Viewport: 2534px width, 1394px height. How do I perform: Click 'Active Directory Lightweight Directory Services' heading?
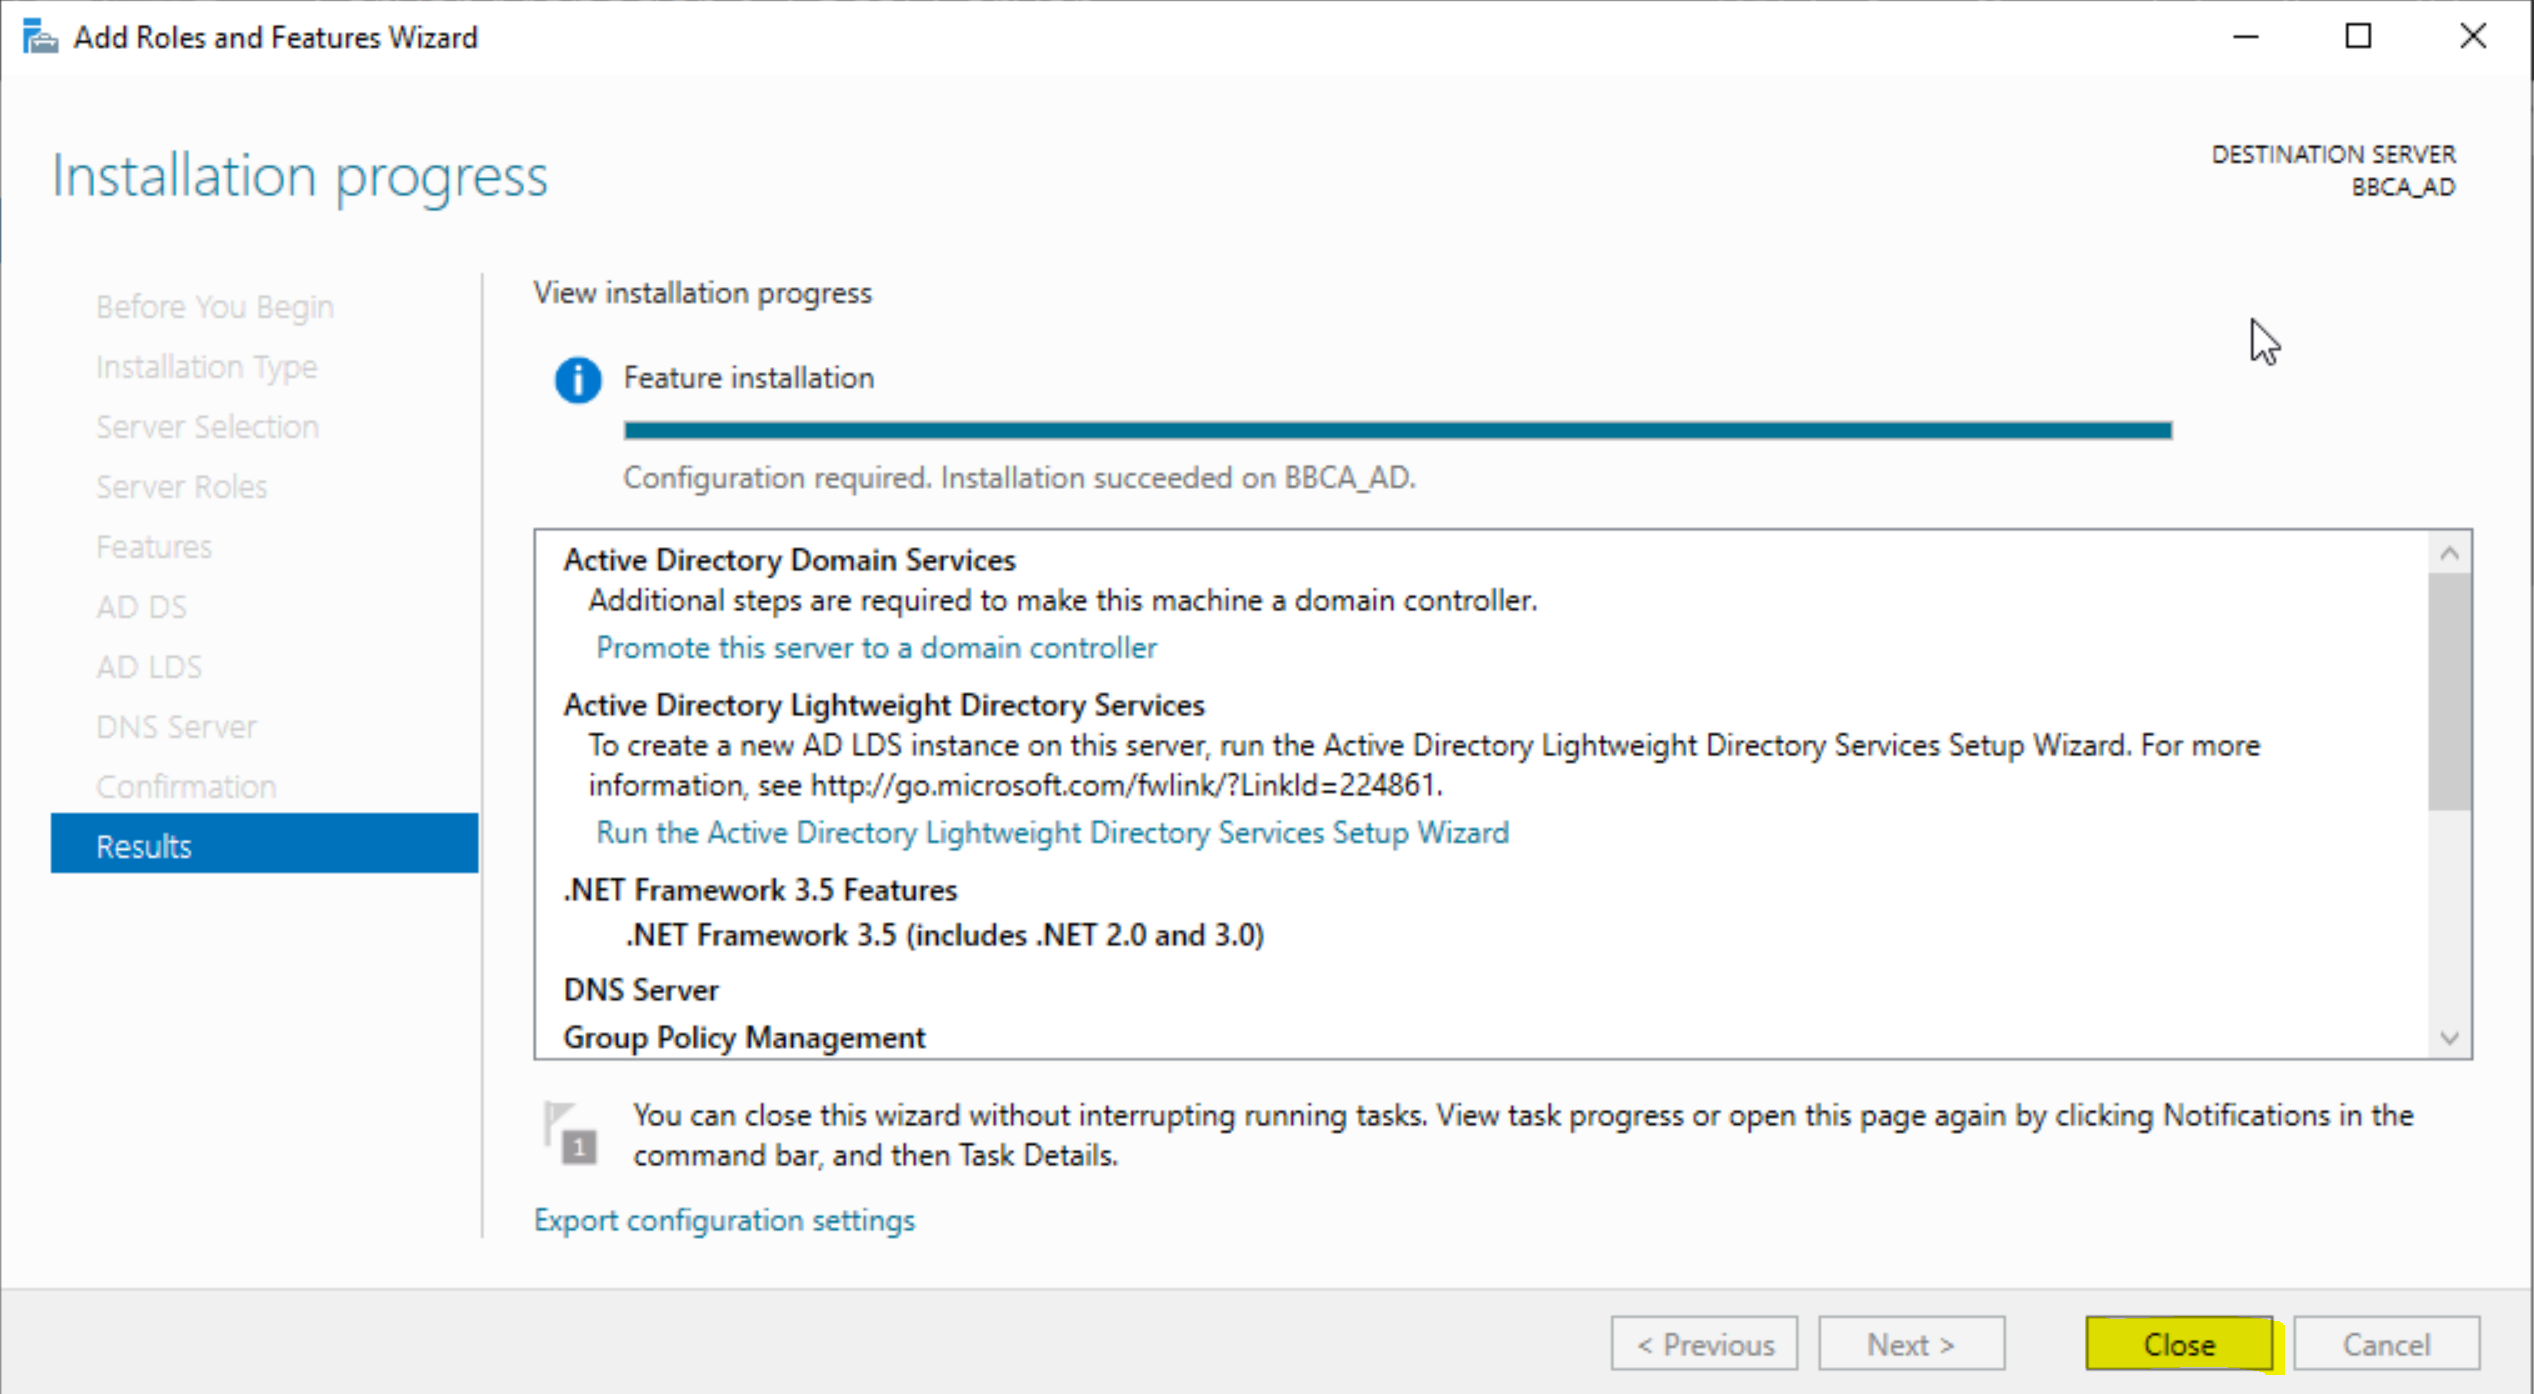click(x=884, y=705)
